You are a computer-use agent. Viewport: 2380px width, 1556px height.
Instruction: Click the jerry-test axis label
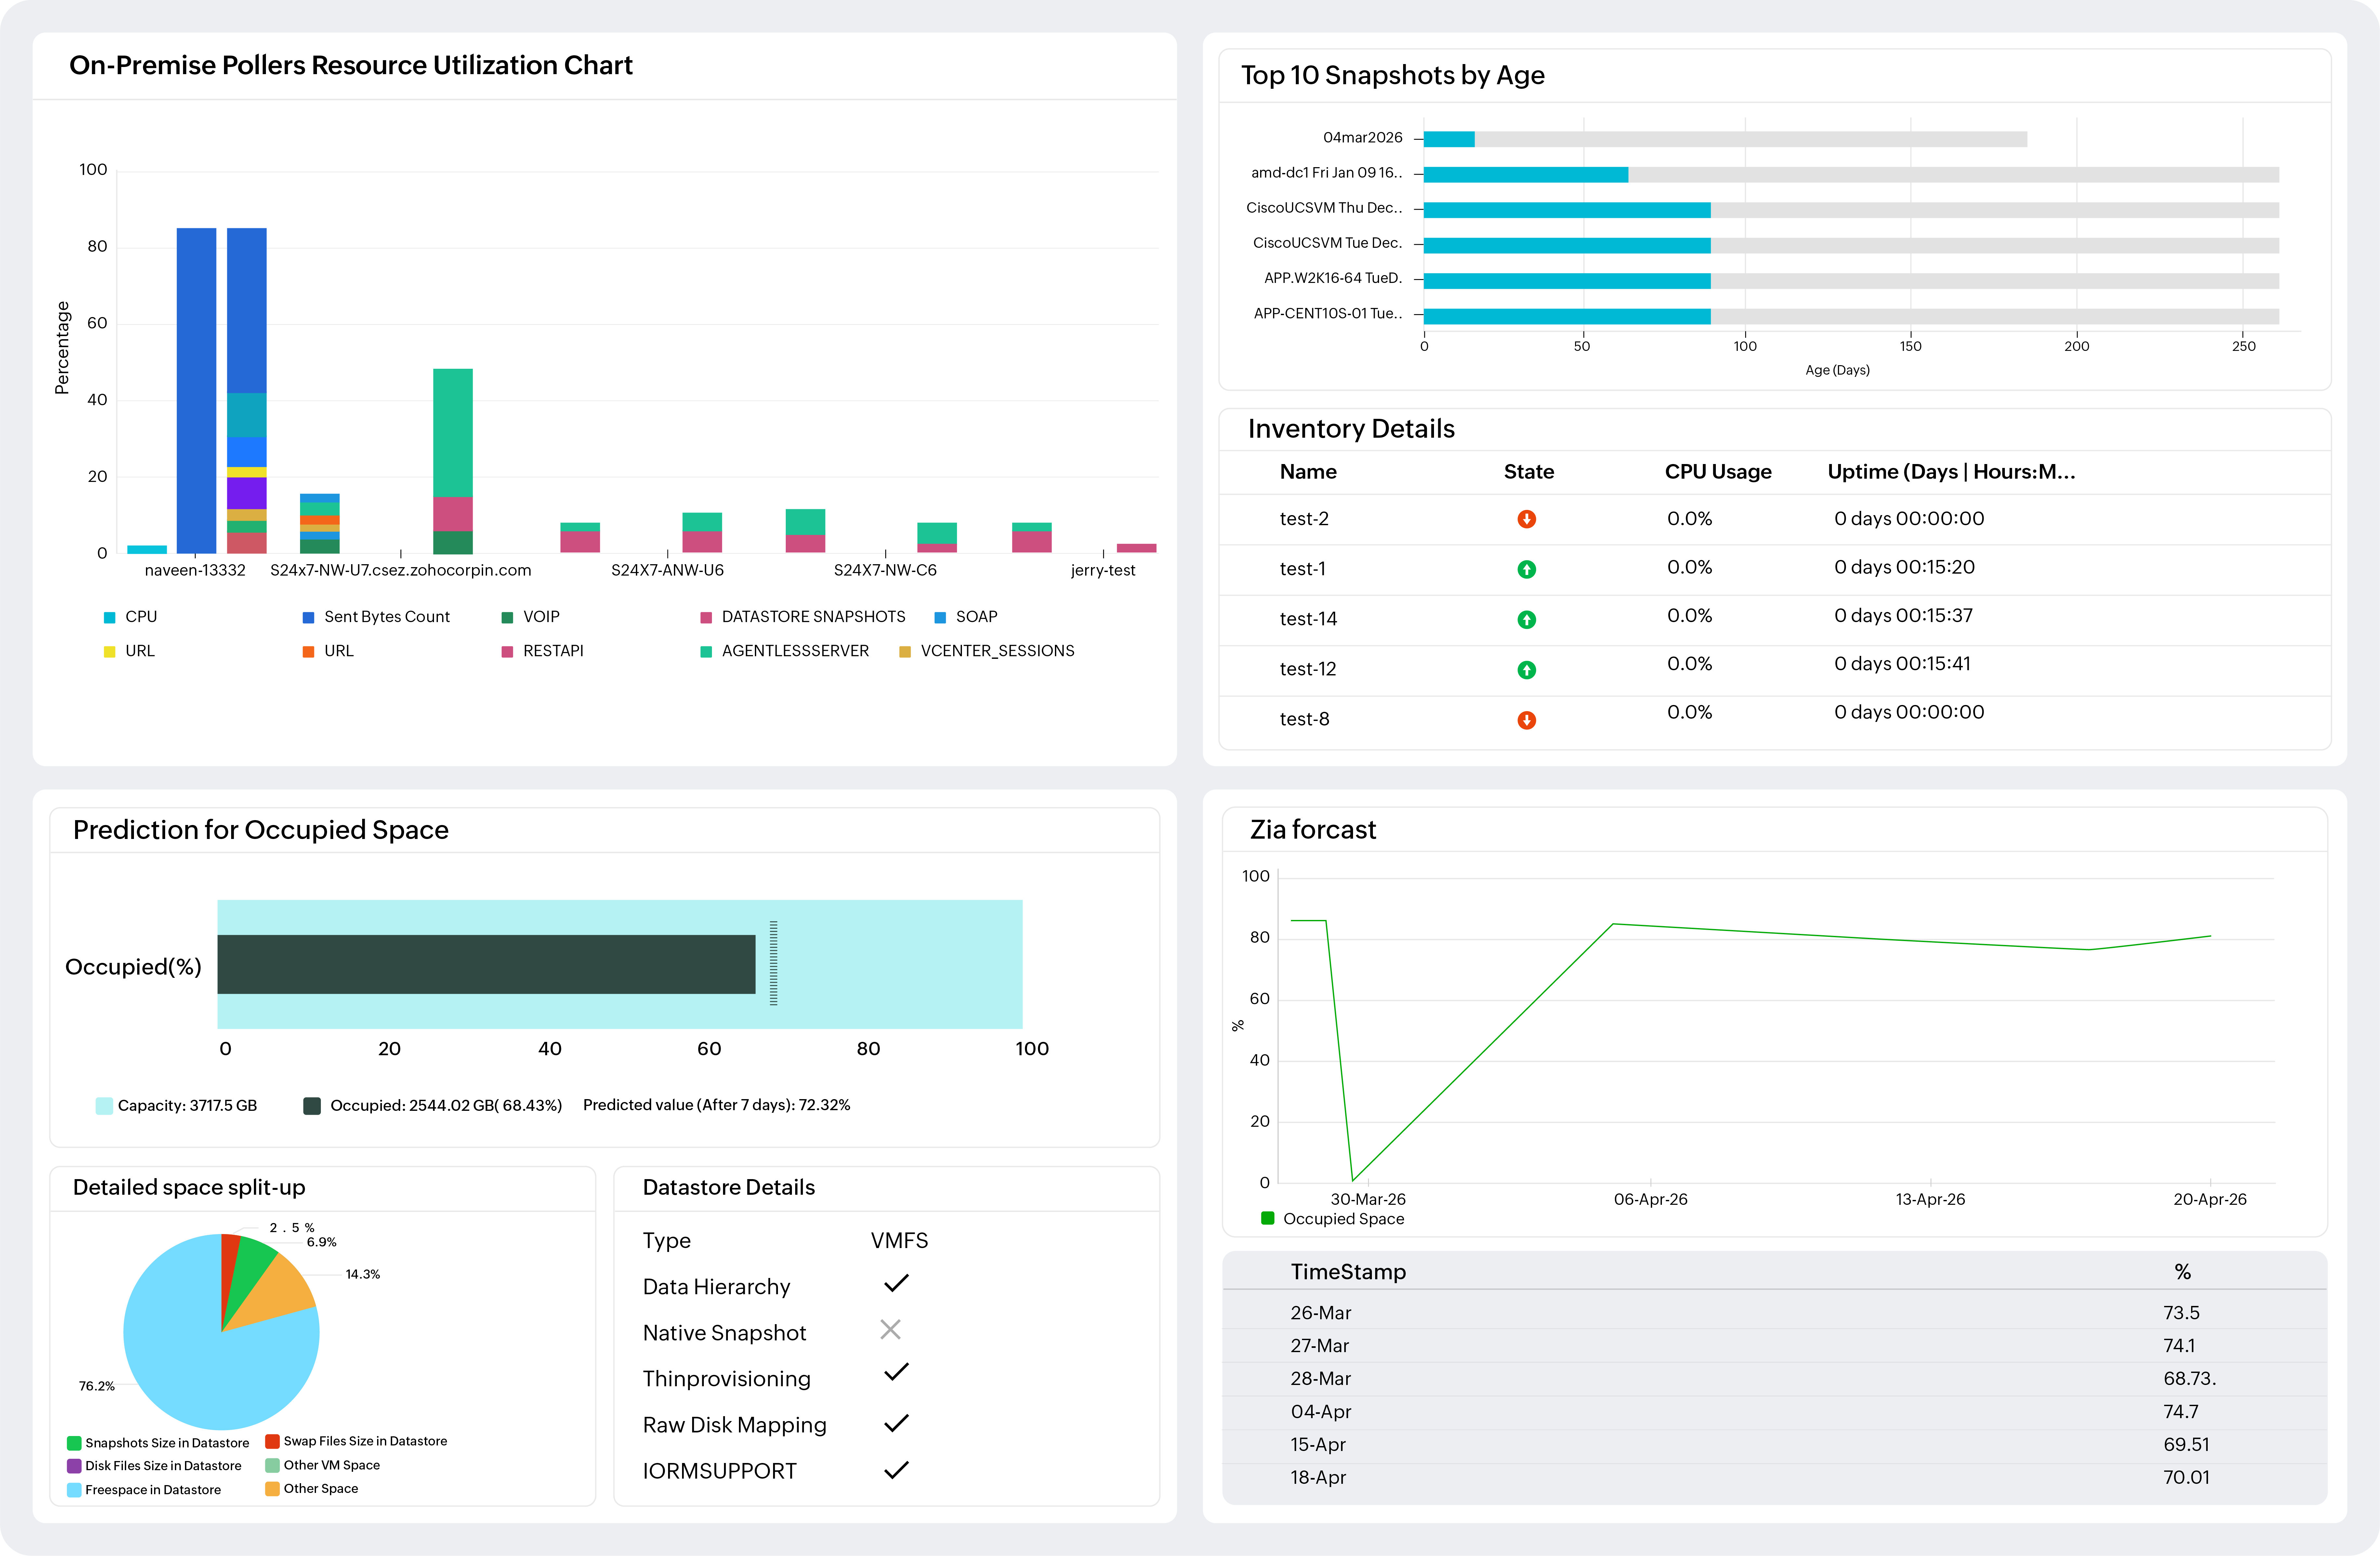(x=1103, y=571)
